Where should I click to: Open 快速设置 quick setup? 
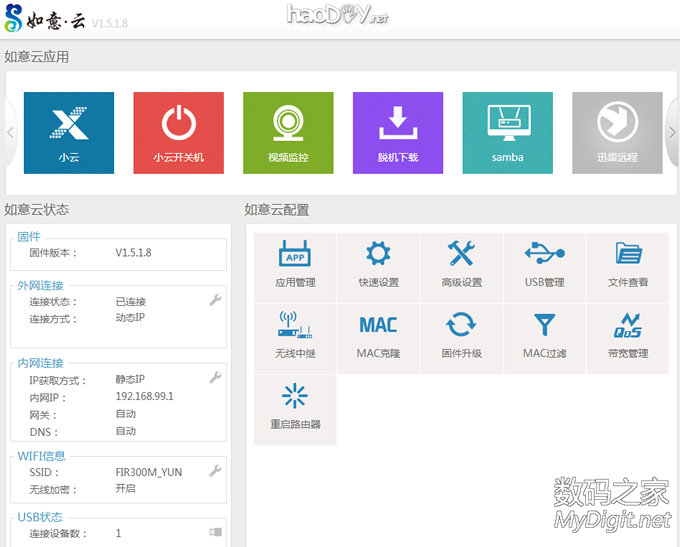click(378, 267)
